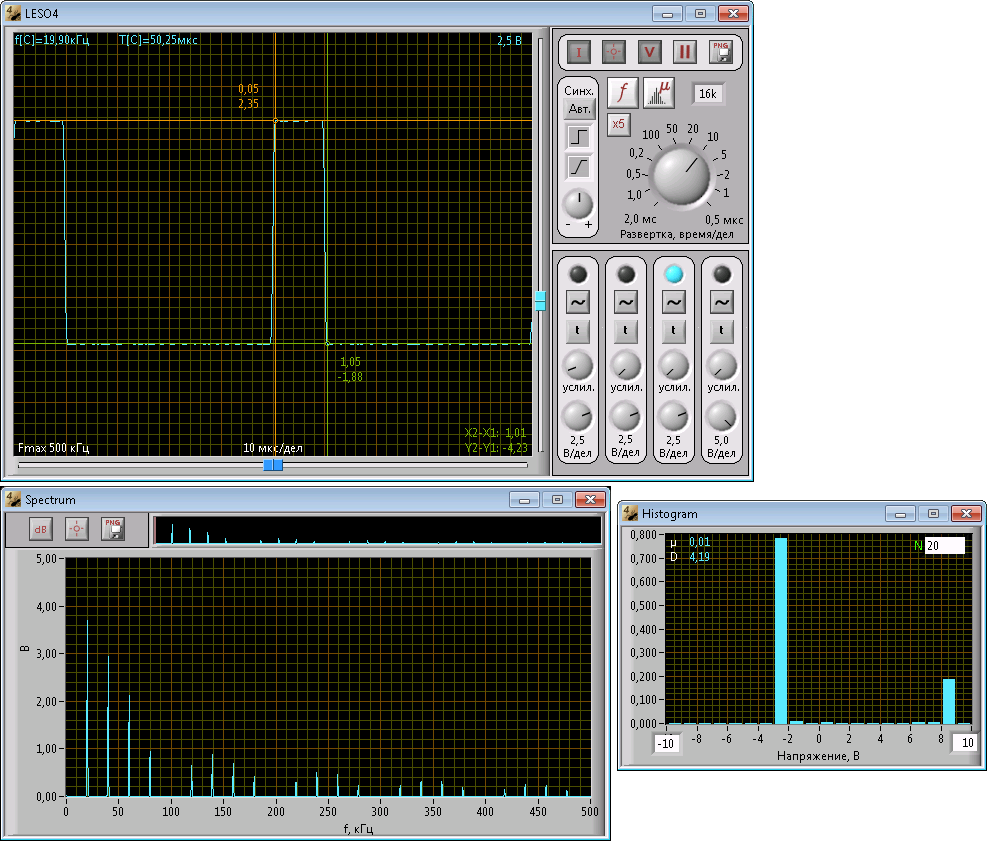Select sloped rising edge trigger icon
Viewport: 987px width, 841px height.
(x=579, y=167)
